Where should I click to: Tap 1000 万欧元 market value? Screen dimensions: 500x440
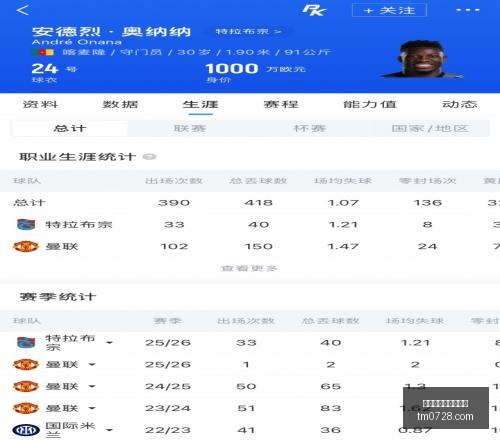(x=255, y=69)
